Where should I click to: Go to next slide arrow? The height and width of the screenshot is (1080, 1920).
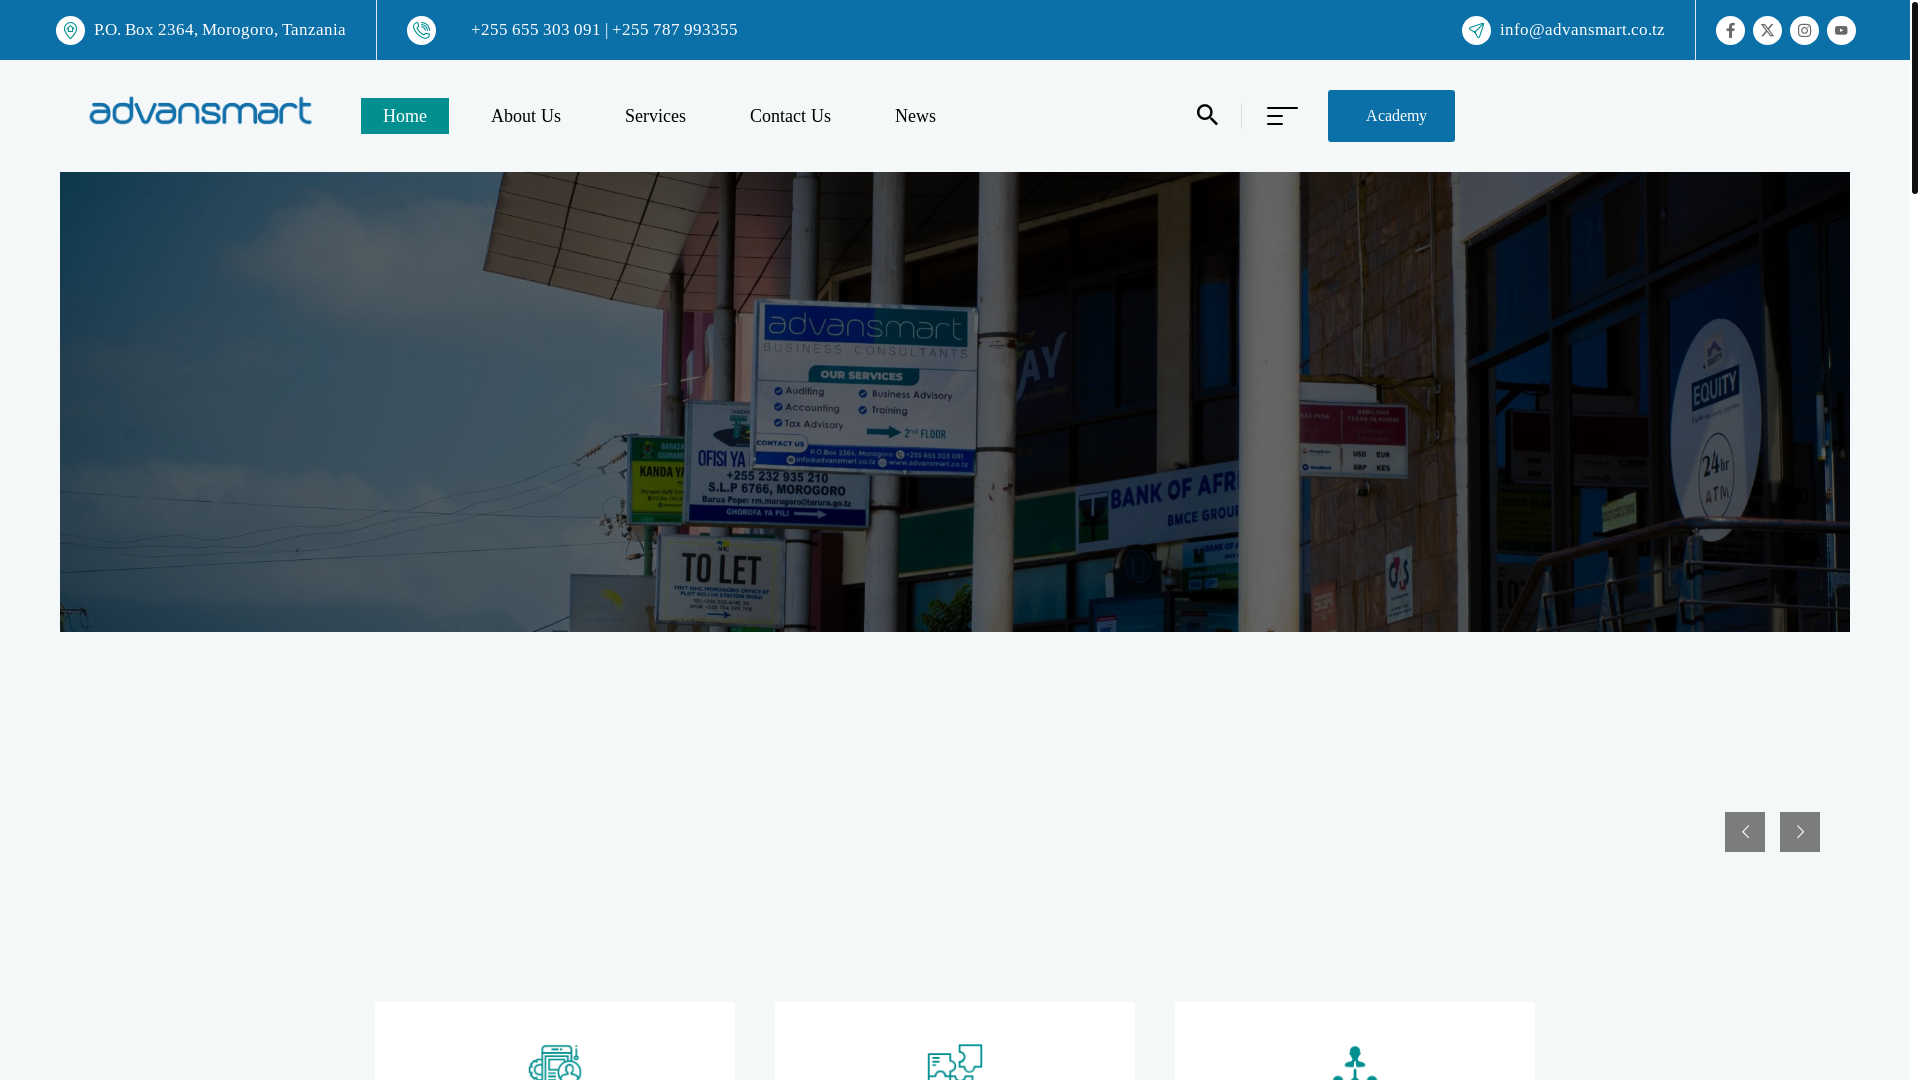click(1799, 832)
